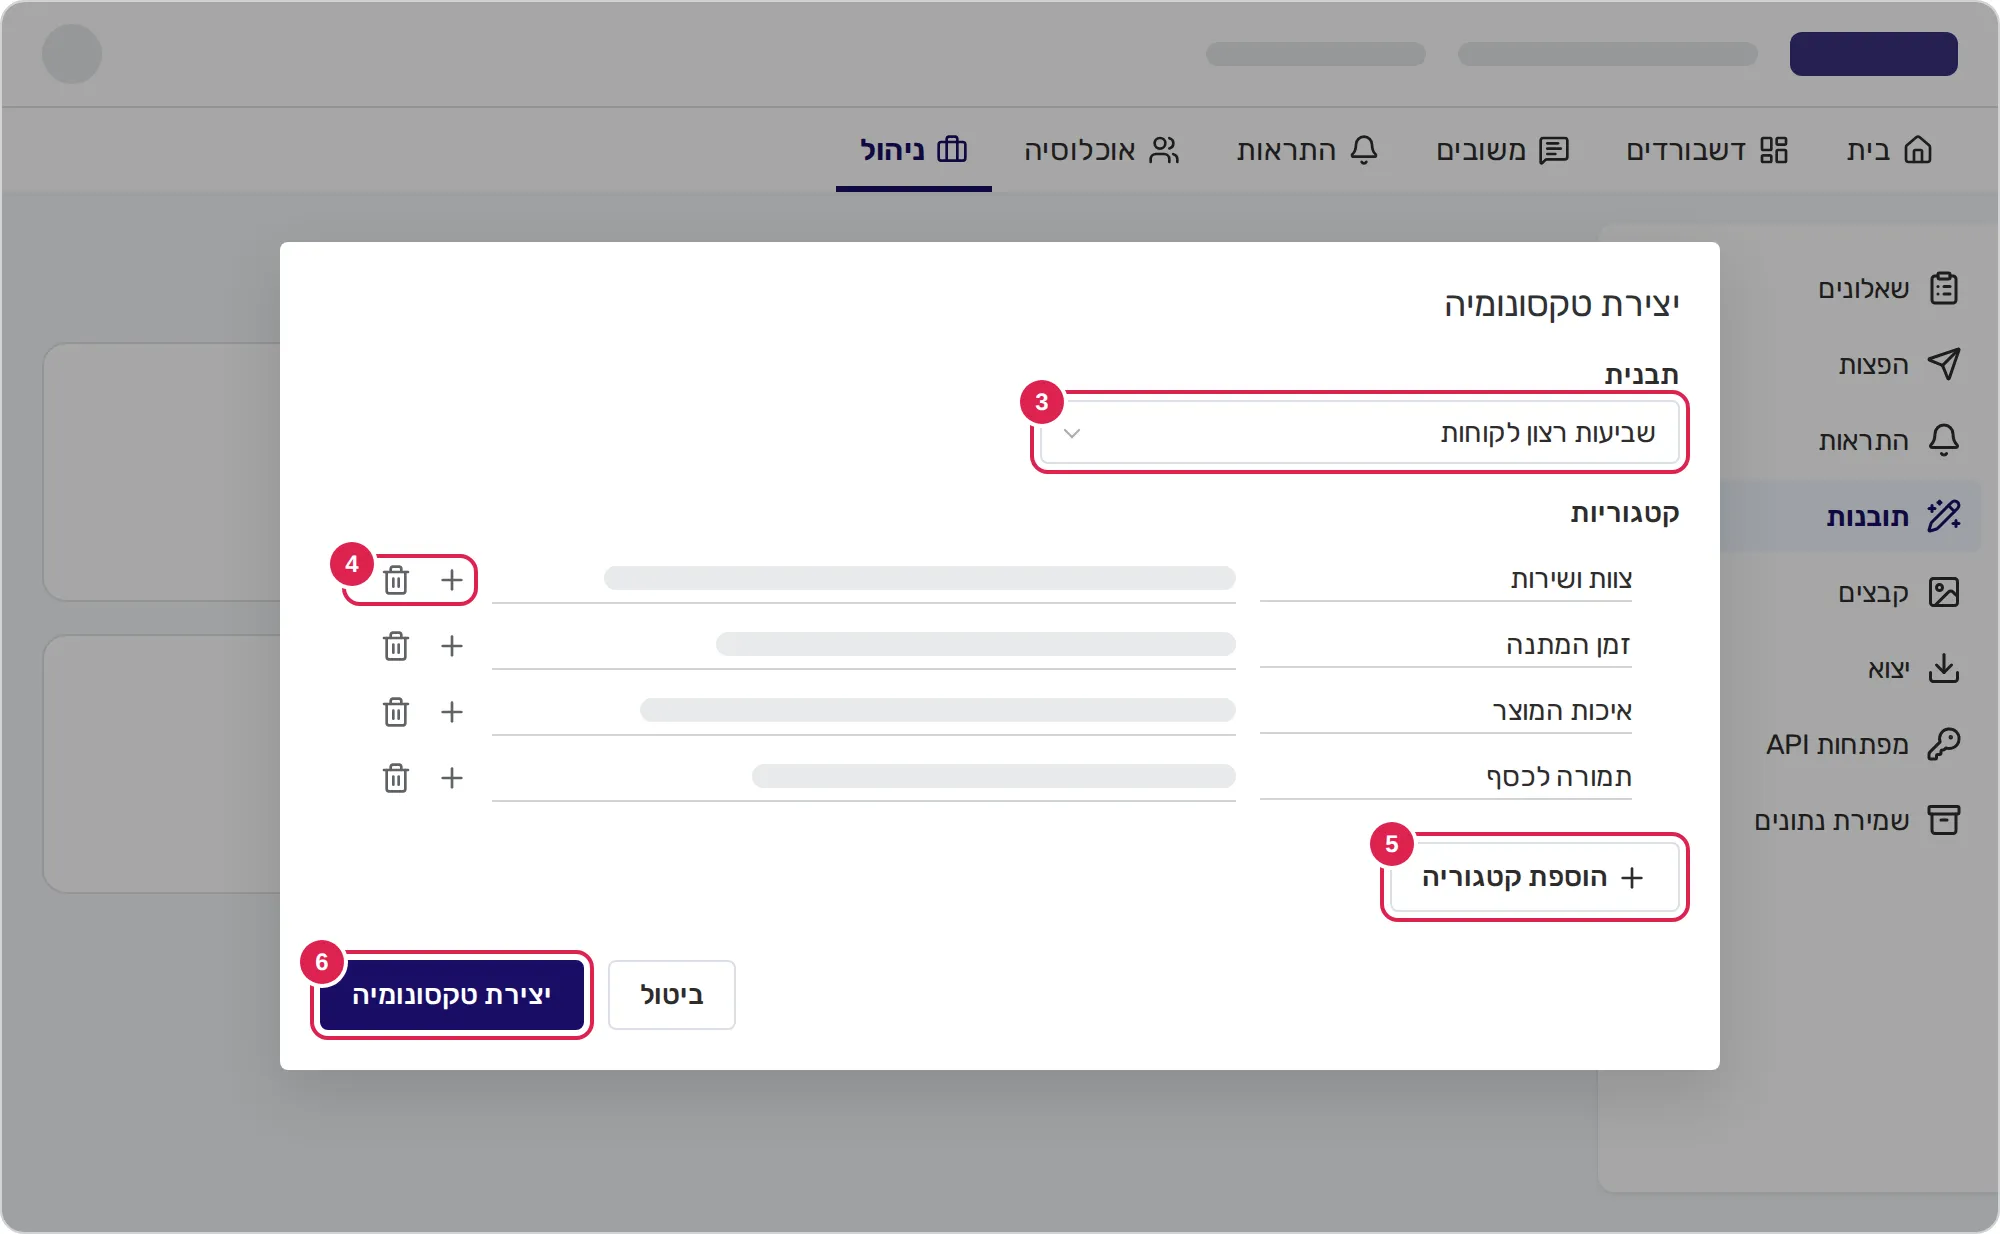Viewport: 2000px width, 1234px height.
Task: Open the תבנית template dropdown
Action: tap(1360, 433)
